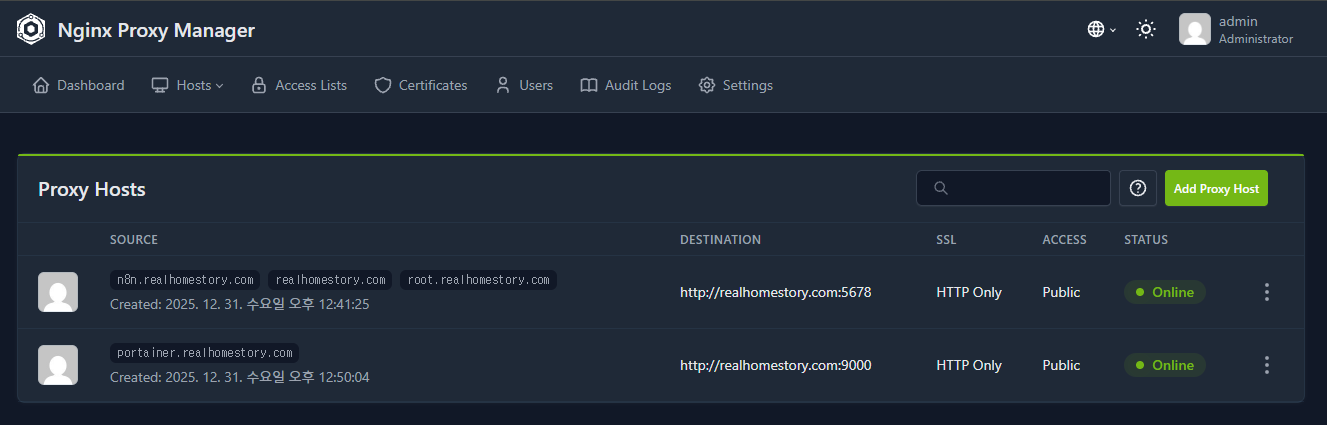Click HTTP Only in the portainer row
Image resolution: width=1327 pixels, height=425 pixels.
coord(969,365)
